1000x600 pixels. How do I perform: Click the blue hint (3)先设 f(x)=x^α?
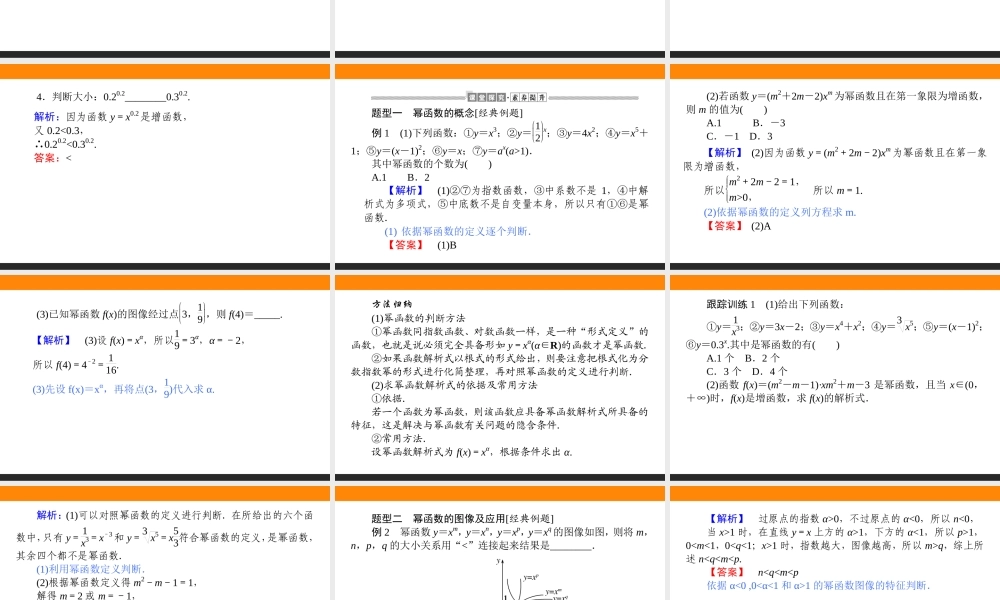pos(124,389)
